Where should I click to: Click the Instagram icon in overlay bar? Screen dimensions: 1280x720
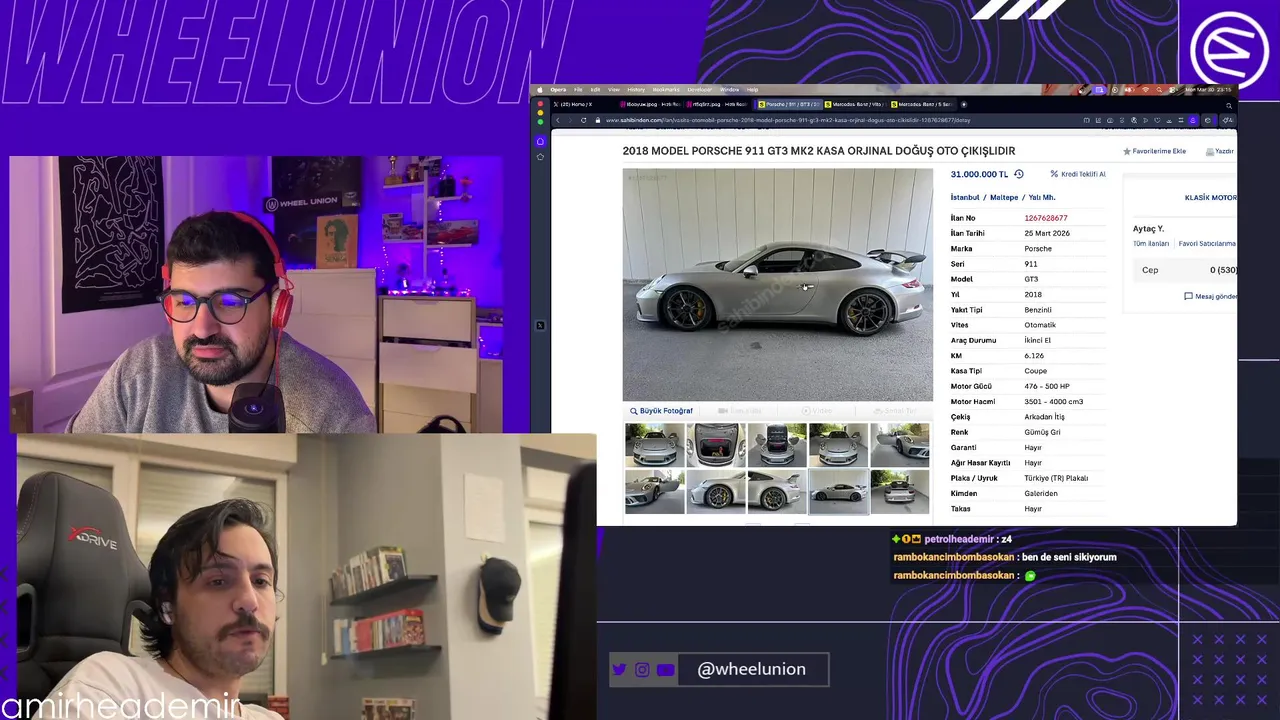pyautogui.click(x=642, y=670)
